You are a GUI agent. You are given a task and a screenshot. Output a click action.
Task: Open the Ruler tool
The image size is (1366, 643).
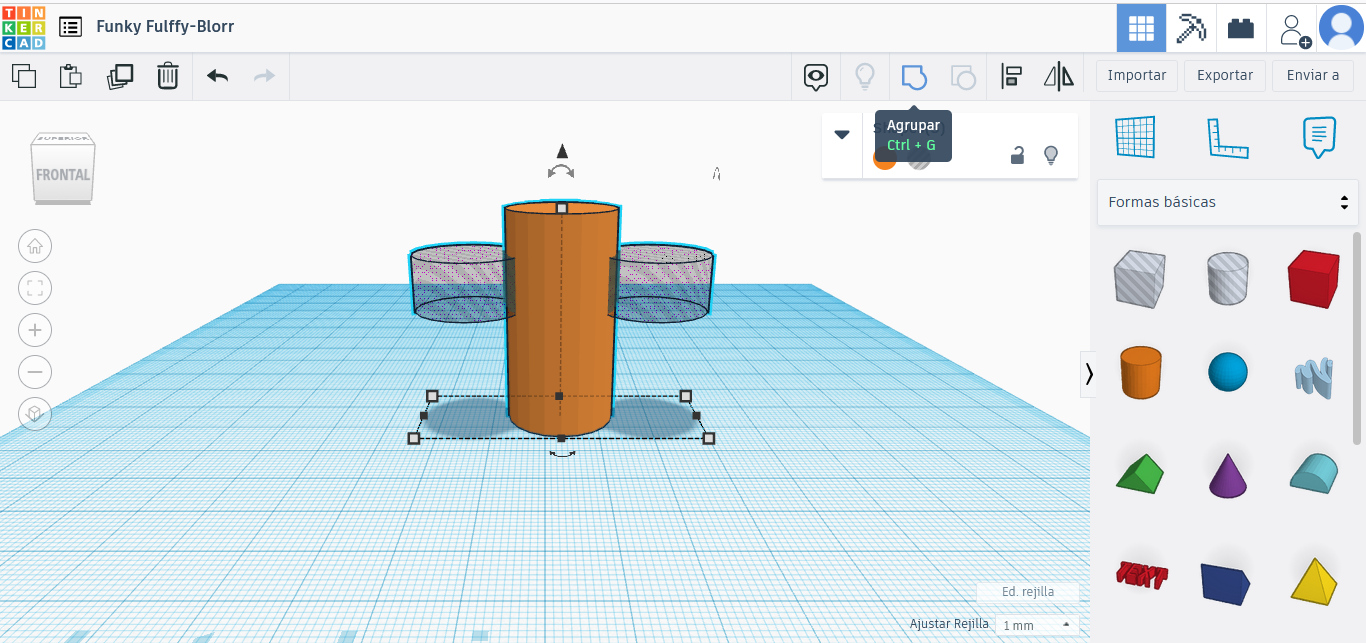tap(1227, 137)
